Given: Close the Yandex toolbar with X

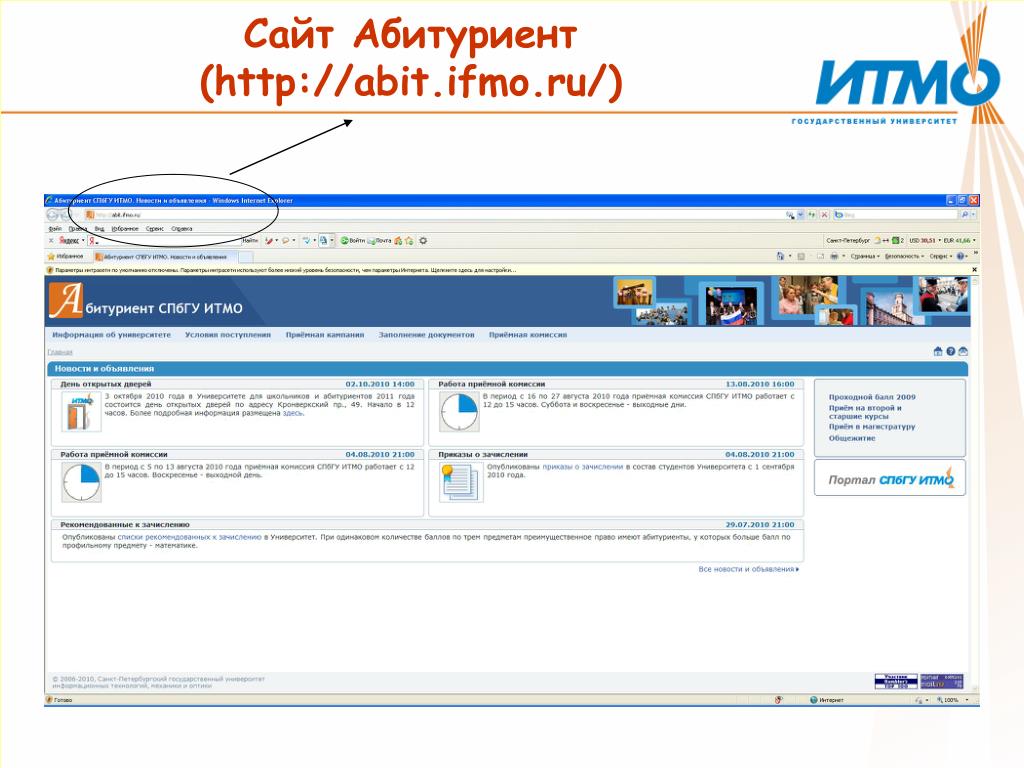Looking at the screenshot, I should (x=51, y=241).
